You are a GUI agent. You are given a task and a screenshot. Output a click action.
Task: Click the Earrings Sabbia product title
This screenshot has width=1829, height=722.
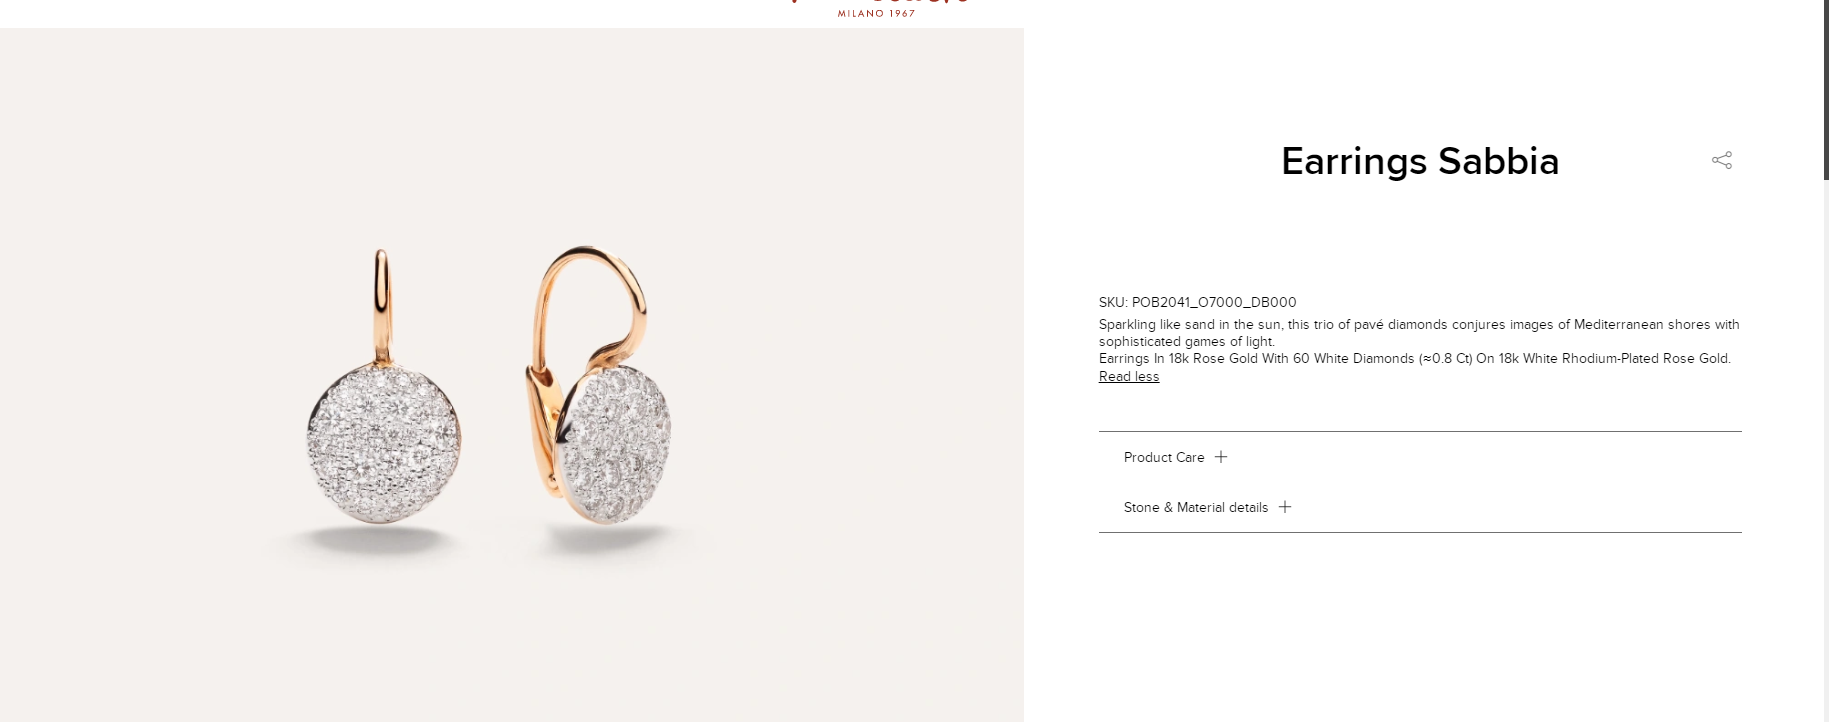click(x=1420, y=161)
